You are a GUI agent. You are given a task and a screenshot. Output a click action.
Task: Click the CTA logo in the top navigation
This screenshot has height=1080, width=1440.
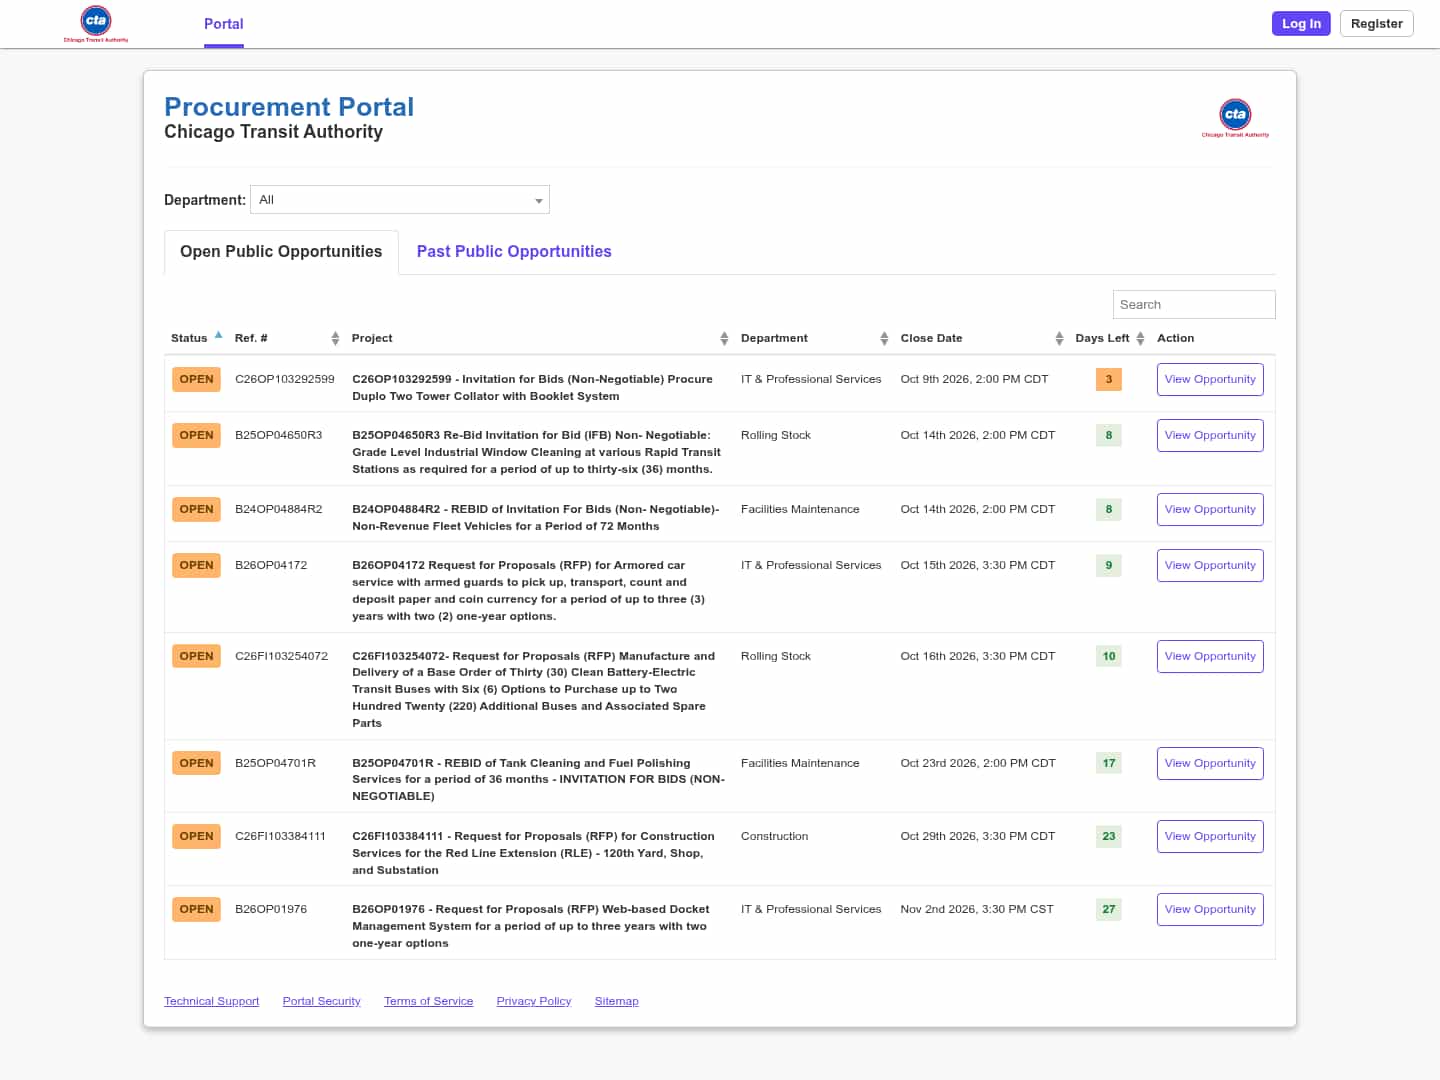coord(96,24)
